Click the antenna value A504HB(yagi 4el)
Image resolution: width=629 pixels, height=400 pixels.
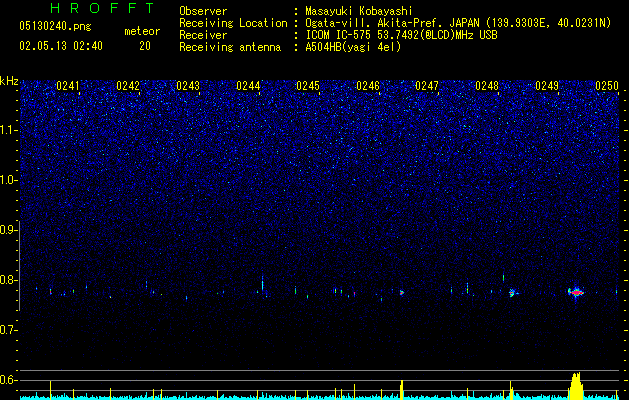[x=353, y=47]
